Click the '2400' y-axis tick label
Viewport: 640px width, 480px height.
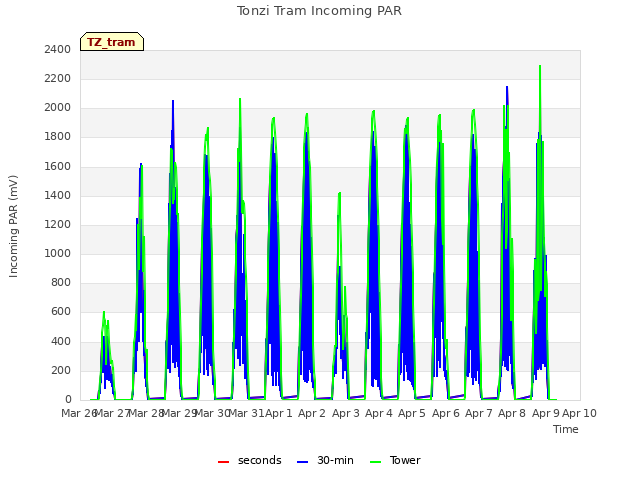point(58,50)
